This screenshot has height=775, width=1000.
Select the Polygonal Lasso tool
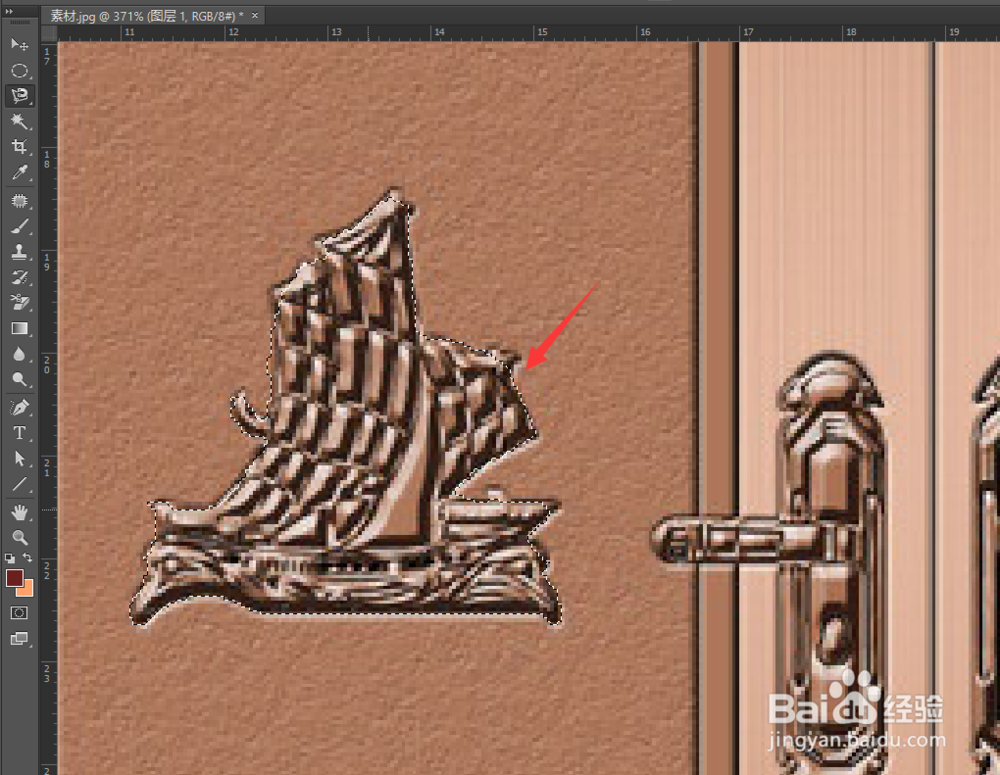click(x=19, y=96)
